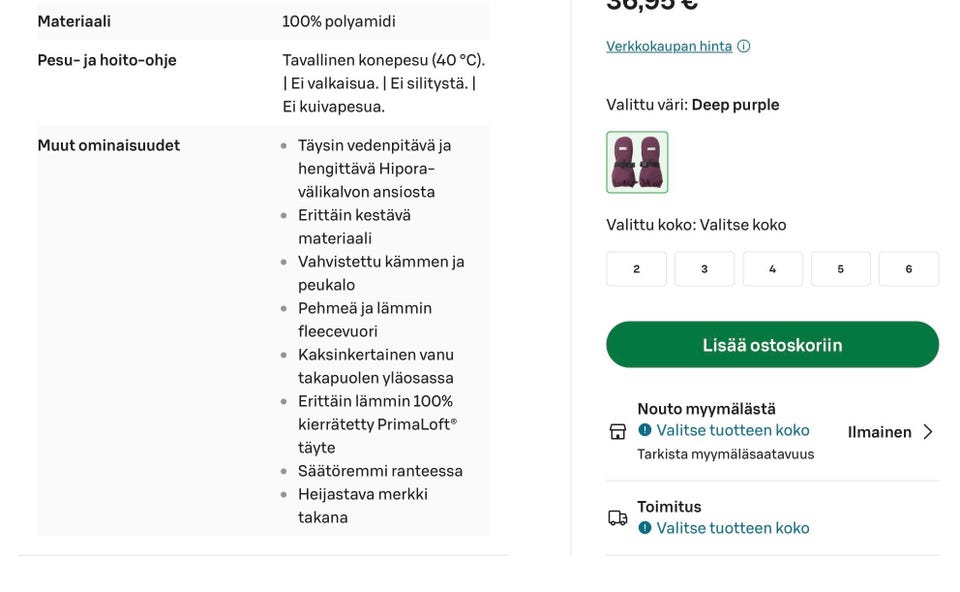Expand the Ilmainen pickup option chevron
This screenshot has width=960, height=592.
[x=925, y=432]
